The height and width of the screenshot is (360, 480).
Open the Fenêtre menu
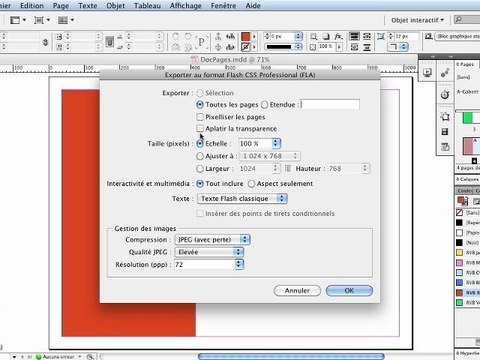coord(223,6)
